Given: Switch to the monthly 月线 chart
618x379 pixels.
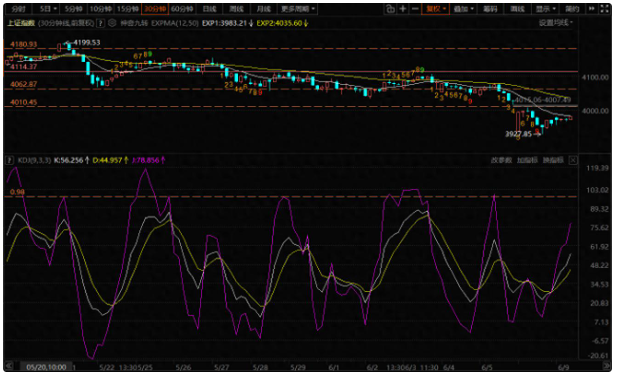Looking at the screenshot, I should coord(264,9).
